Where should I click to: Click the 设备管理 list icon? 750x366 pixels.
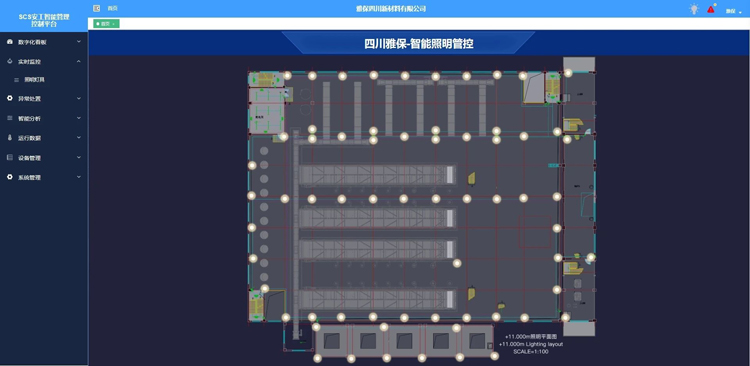coord(10,157)
